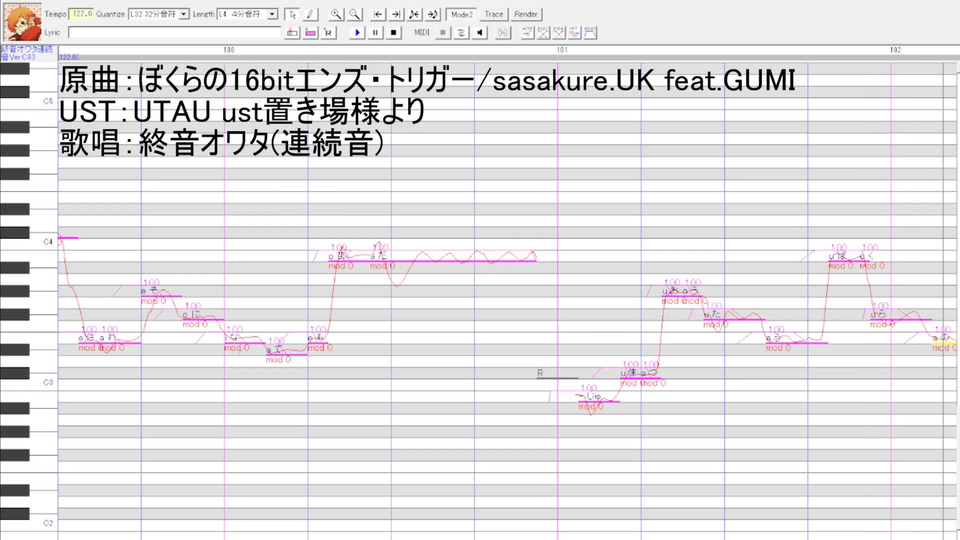This screenshot has height=540, width=960.
Task: Click the MIDI record square icon
Action: [x=443, y=32]
